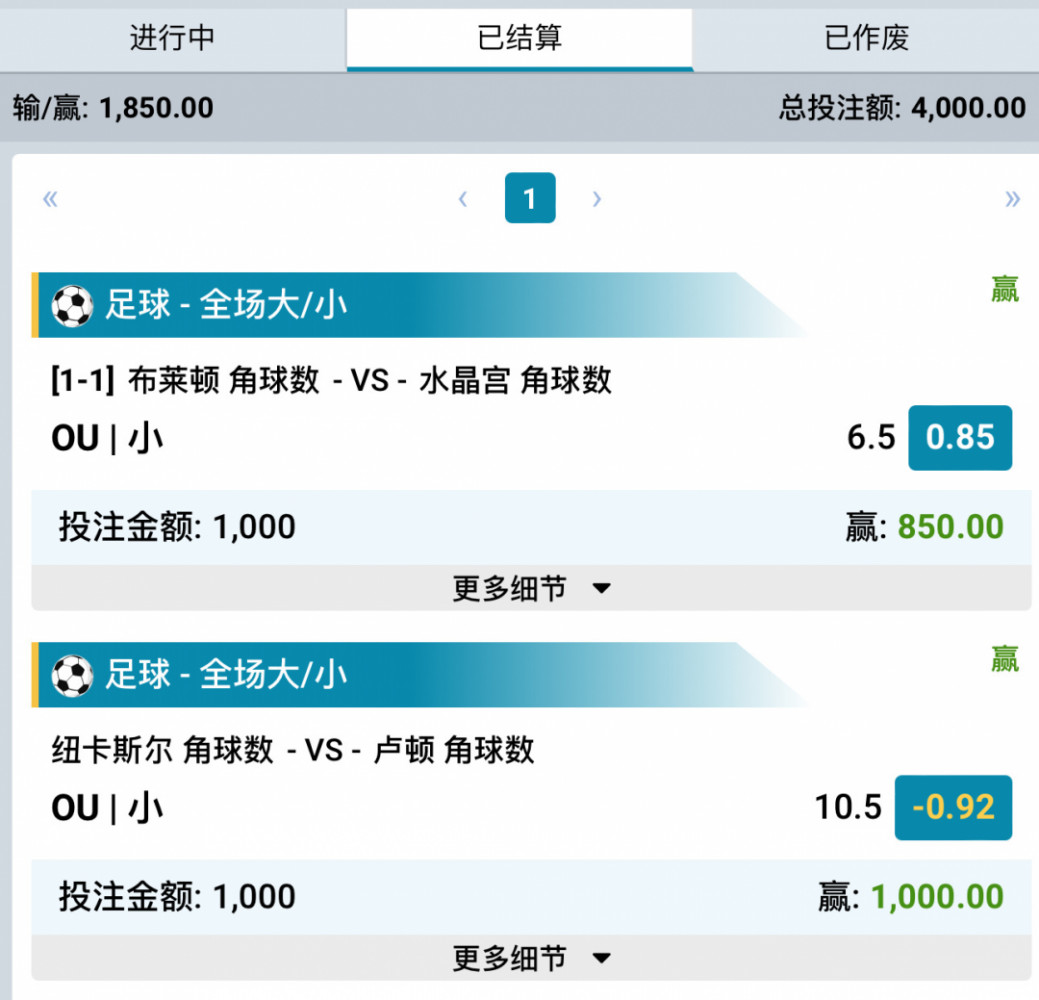Select page number 1 button
This screenshot has height=1000, width=1039.
coord(530,198)
